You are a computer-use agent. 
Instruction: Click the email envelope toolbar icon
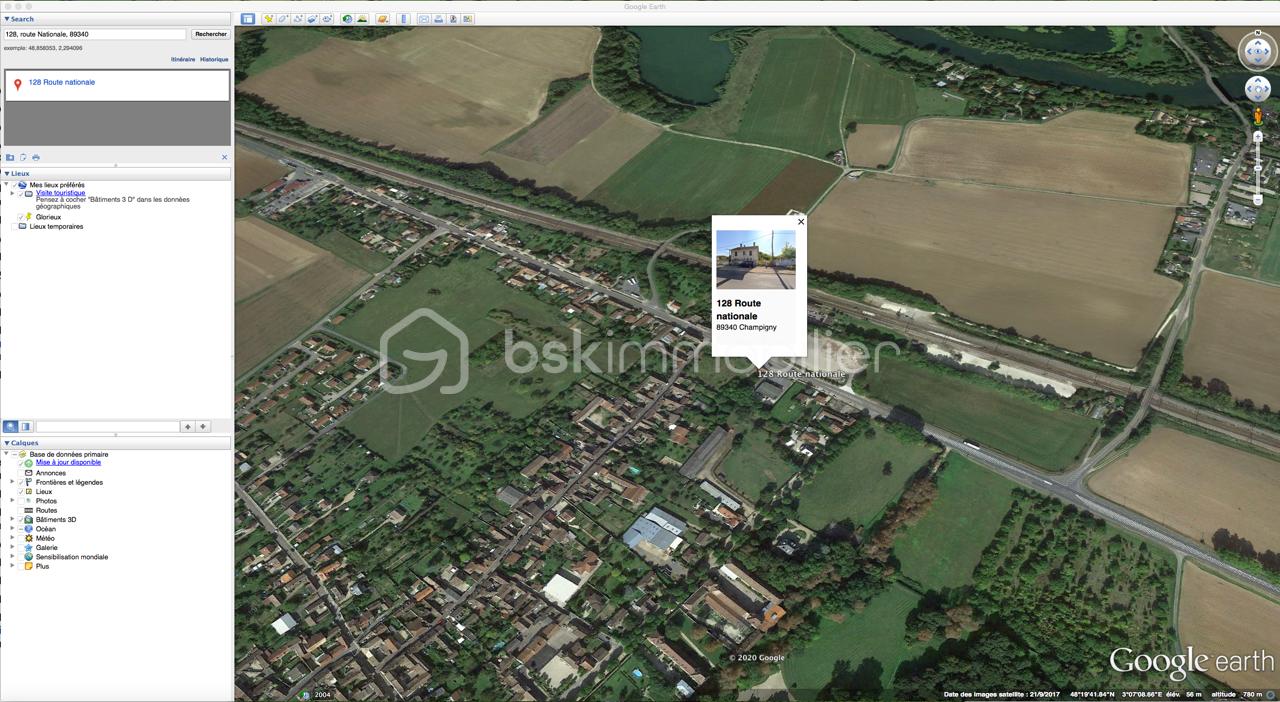(x=424, y=19)
